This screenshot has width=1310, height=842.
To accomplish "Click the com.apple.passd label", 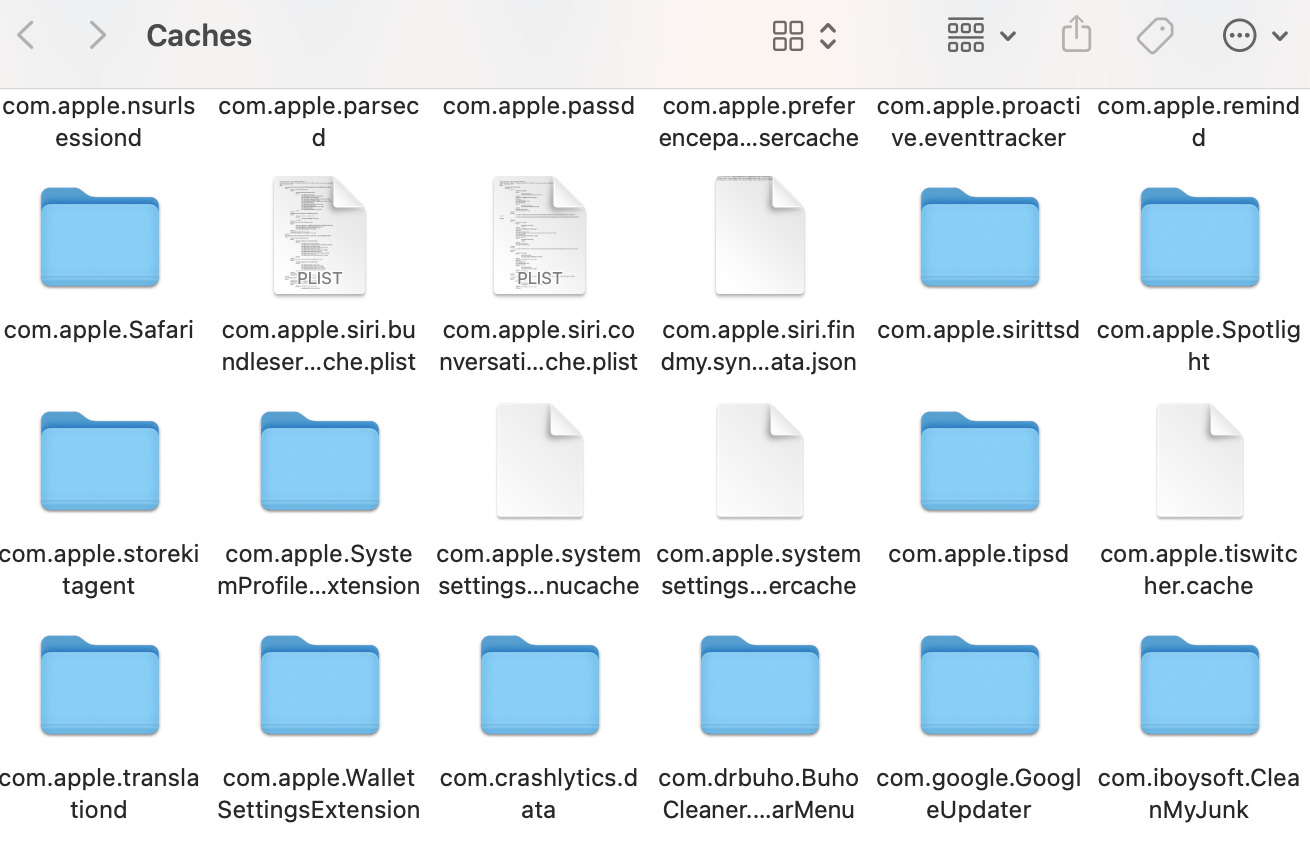I will (539, 106).
